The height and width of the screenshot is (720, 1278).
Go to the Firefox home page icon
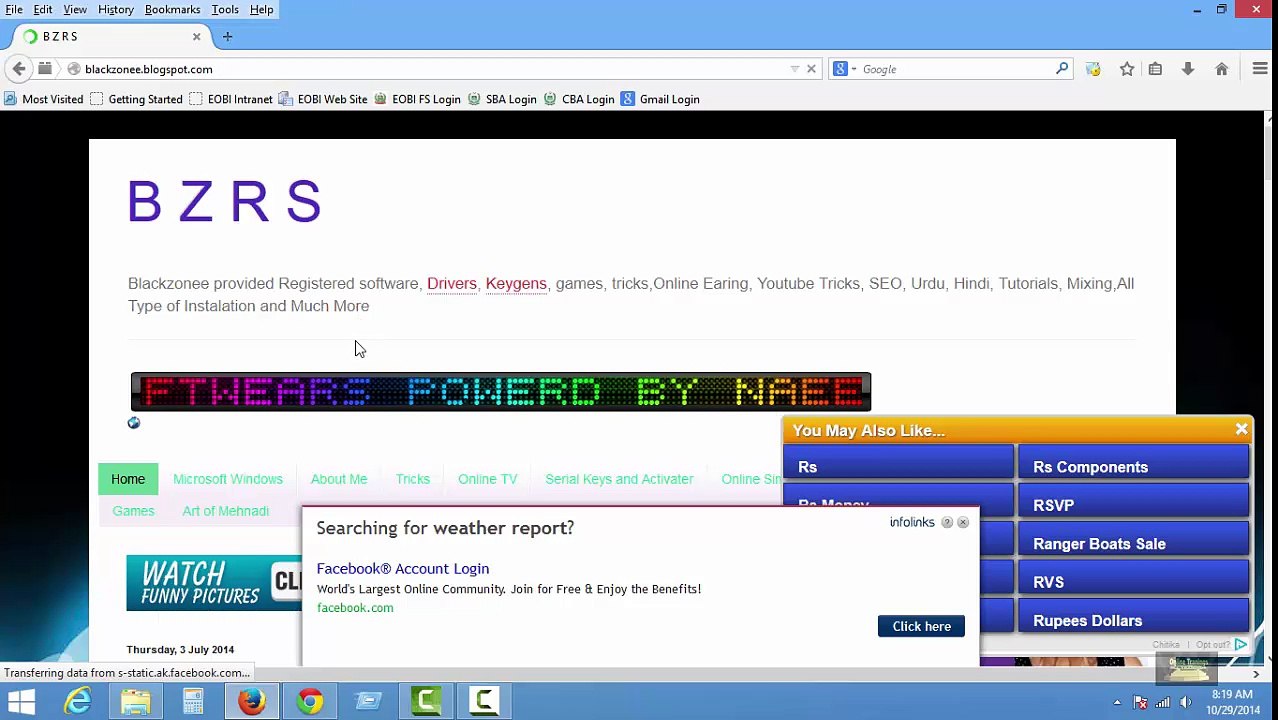pos(1221,69)
